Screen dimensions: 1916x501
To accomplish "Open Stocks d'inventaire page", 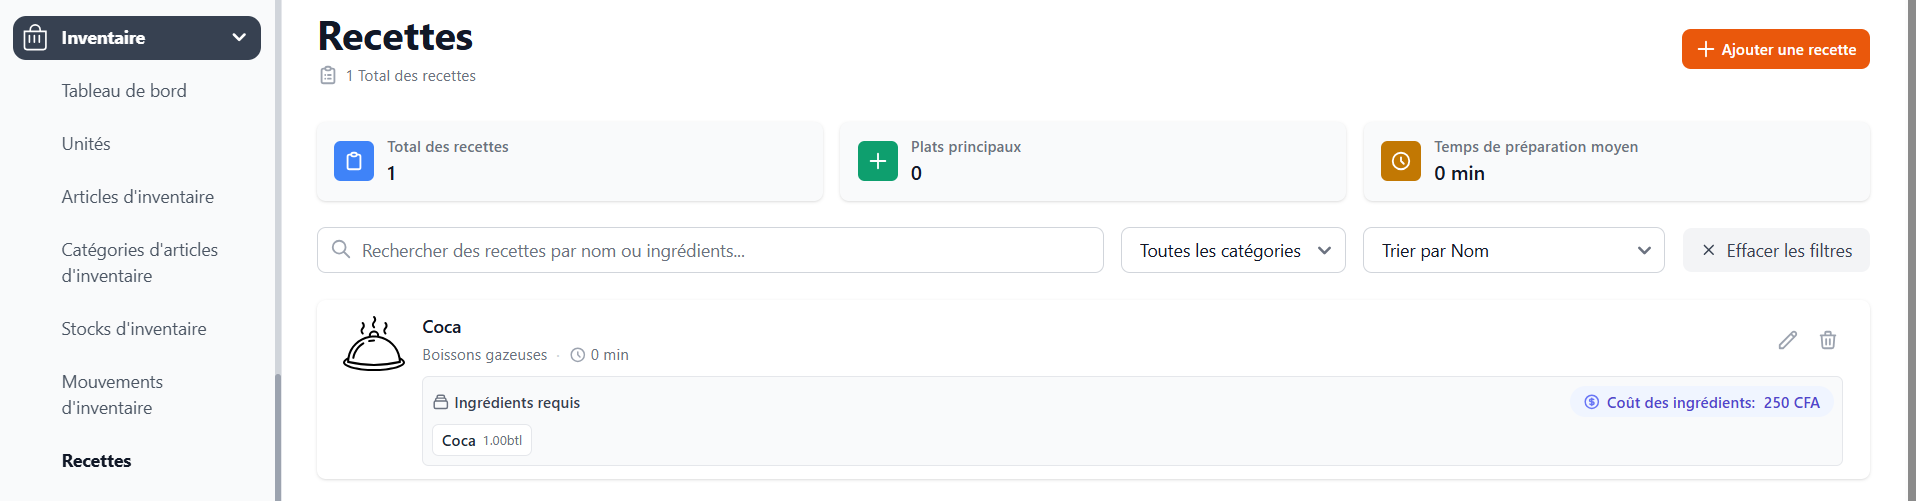I will click(x=134, y=329).
